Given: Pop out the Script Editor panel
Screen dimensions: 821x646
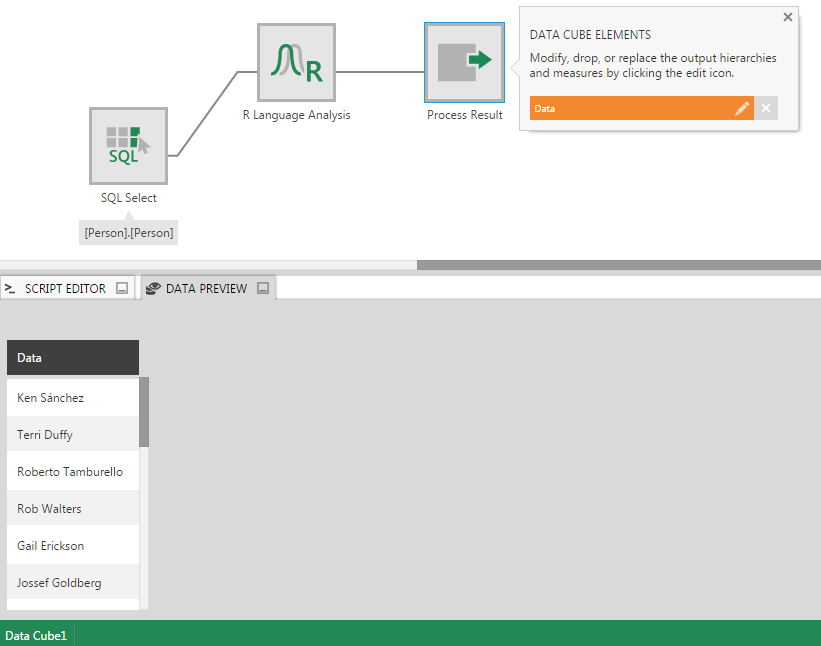Looking at the screenshot, I should [122, 288].
